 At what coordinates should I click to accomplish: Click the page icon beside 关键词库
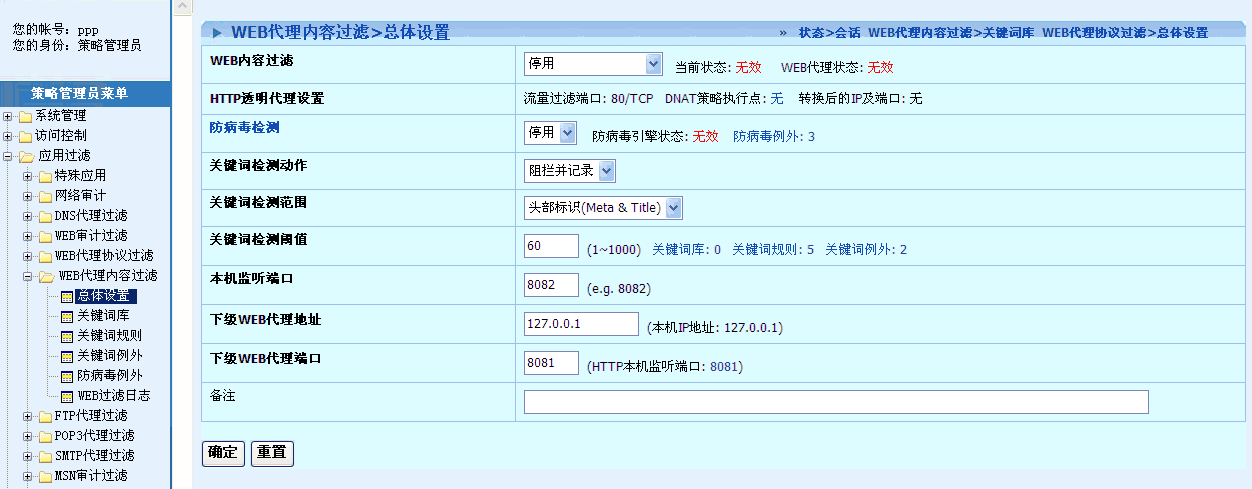67,316
